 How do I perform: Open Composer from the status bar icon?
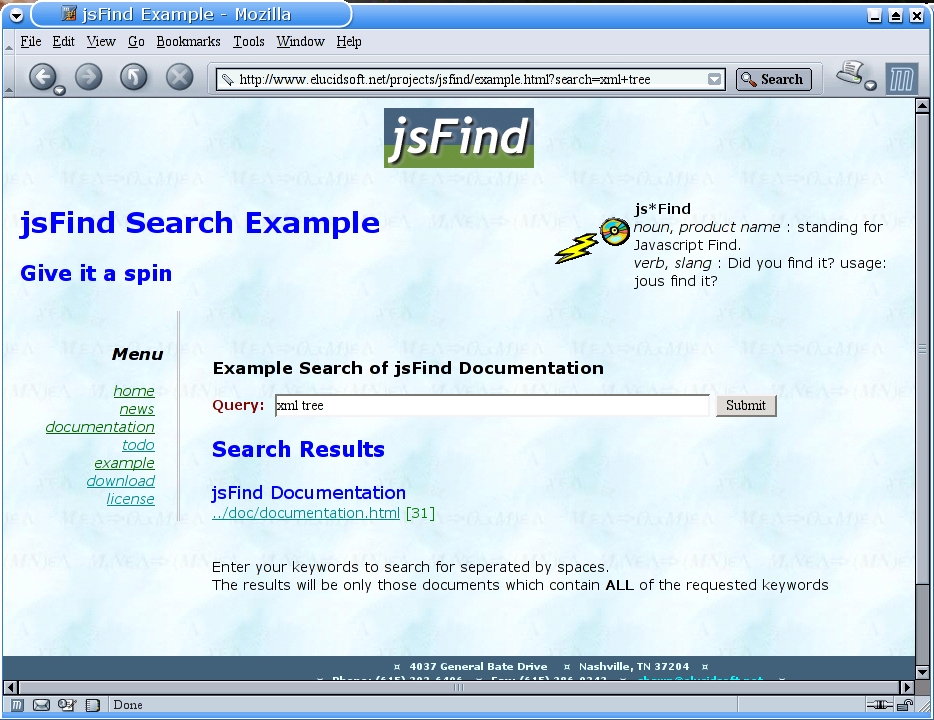point(67,705)
